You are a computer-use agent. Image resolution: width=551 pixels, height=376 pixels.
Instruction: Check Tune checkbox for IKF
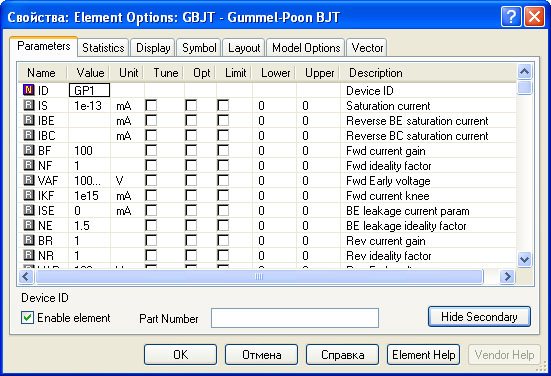click(151, 195)
